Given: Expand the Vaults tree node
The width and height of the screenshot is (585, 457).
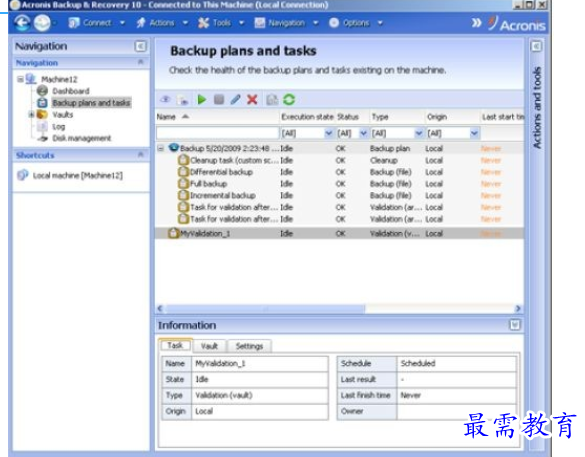Looking at the screenshot, I should 31,115.
